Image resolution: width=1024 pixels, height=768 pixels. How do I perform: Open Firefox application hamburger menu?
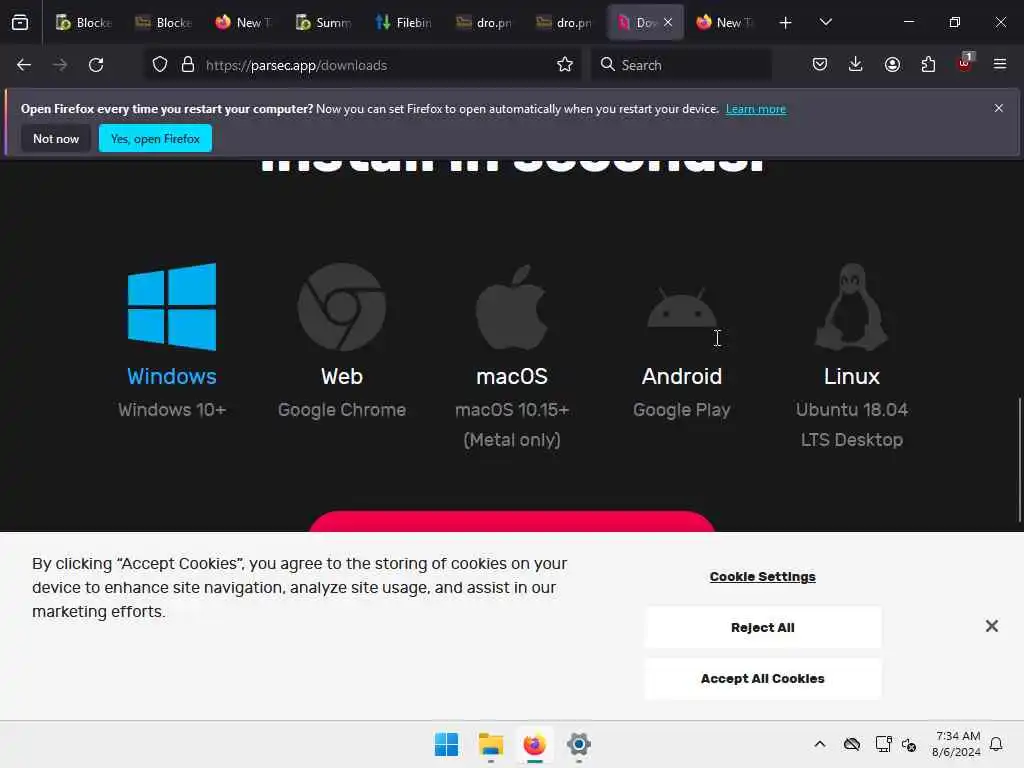pos(1000,65)
